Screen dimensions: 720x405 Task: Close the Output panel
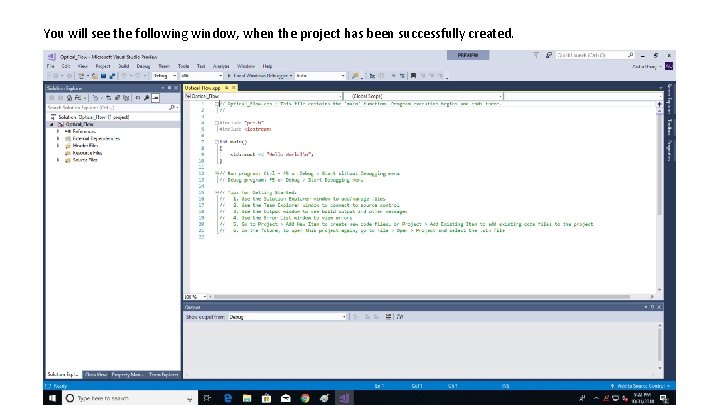[x=659, y=307]
